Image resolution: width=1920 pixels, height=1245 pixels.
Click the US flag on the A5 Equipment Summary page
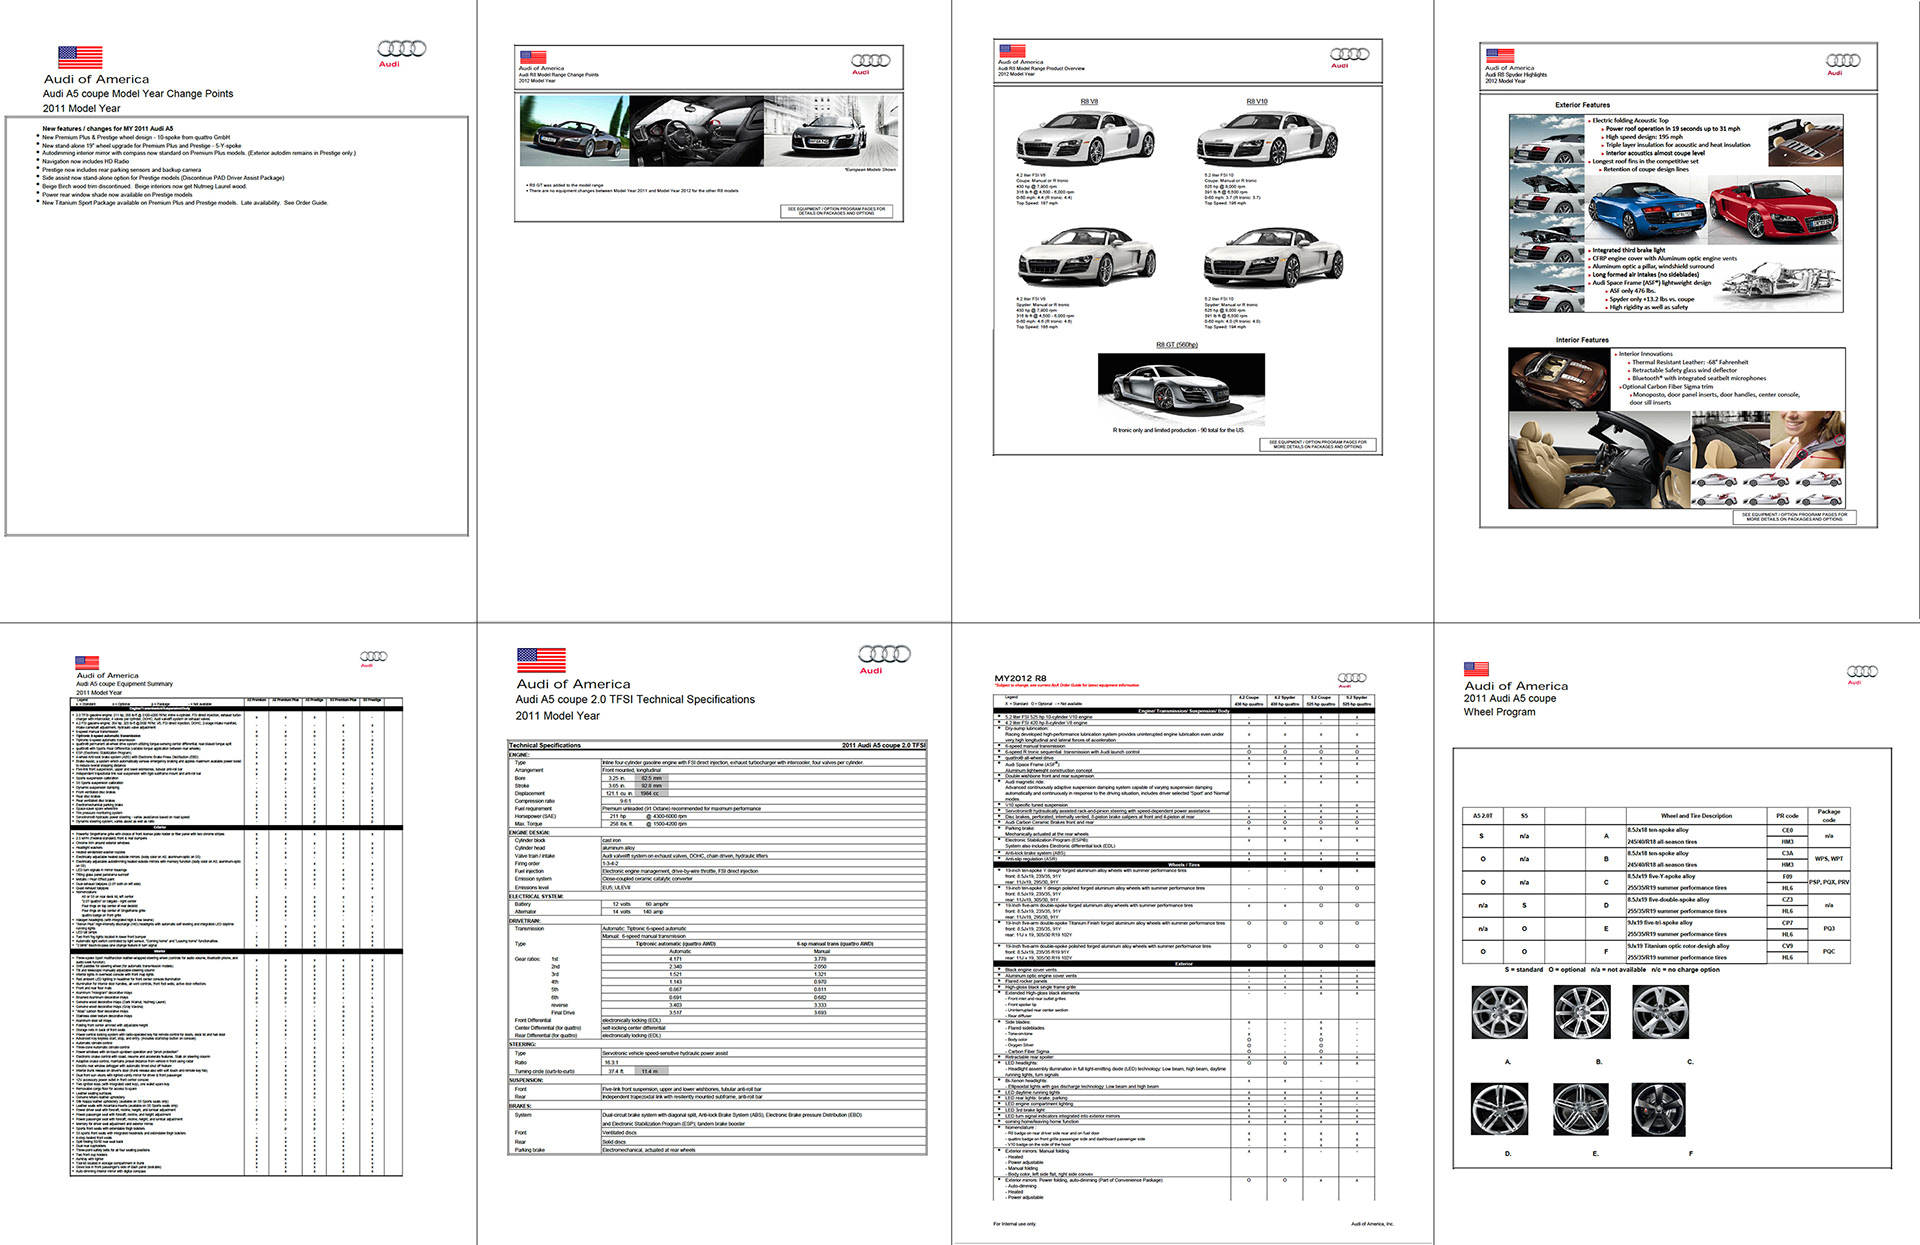coord(87,662)
